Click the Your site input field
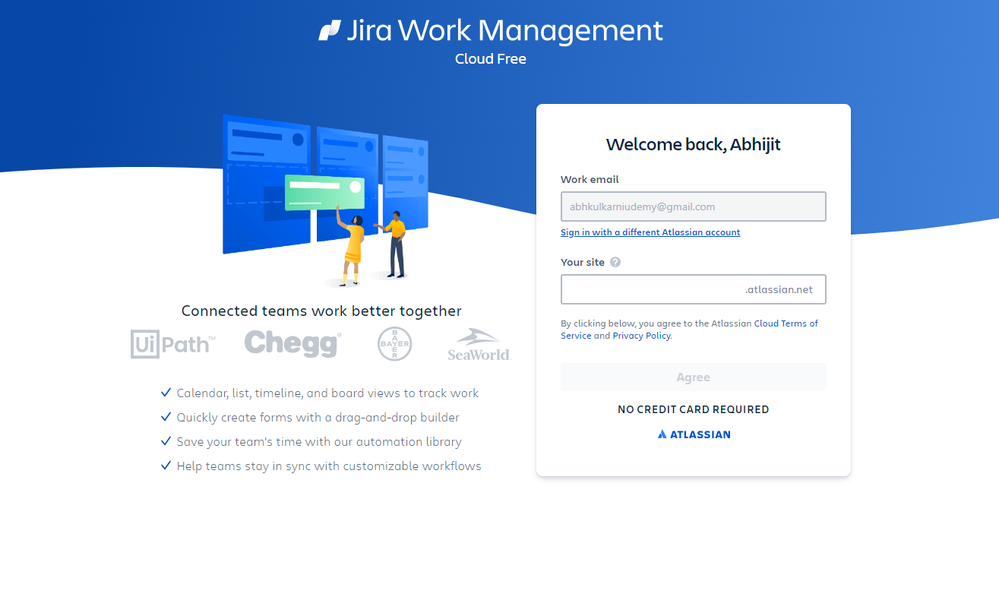Image resolution: width=999 pixels, height=609 pixels. [693, 289]
